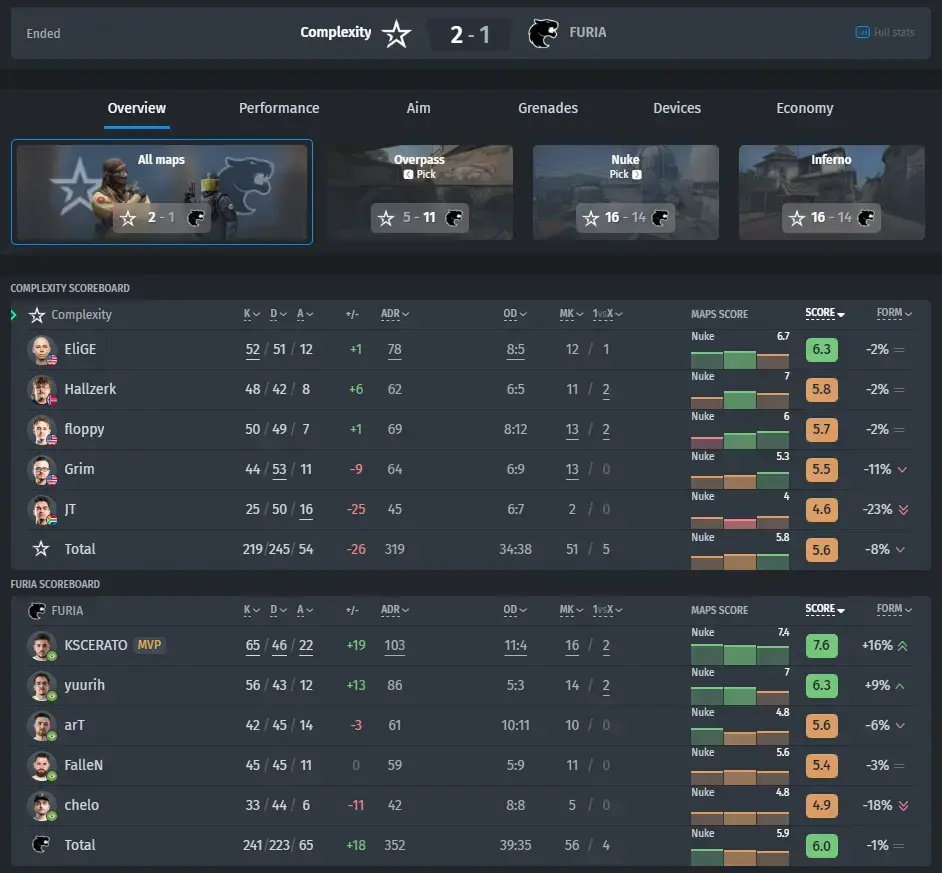This screenshot has width=942, height=873.
Task: Select the Overview tab
Action: coord(137,108)
